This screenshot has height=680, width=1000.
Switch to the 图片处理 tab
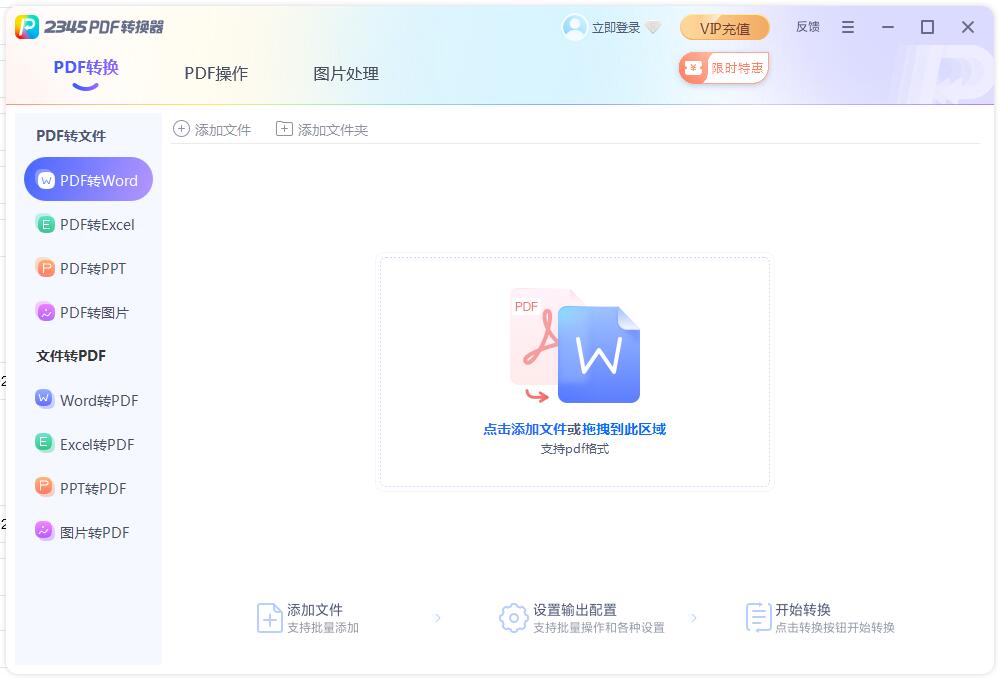click(x=345, y=73)
